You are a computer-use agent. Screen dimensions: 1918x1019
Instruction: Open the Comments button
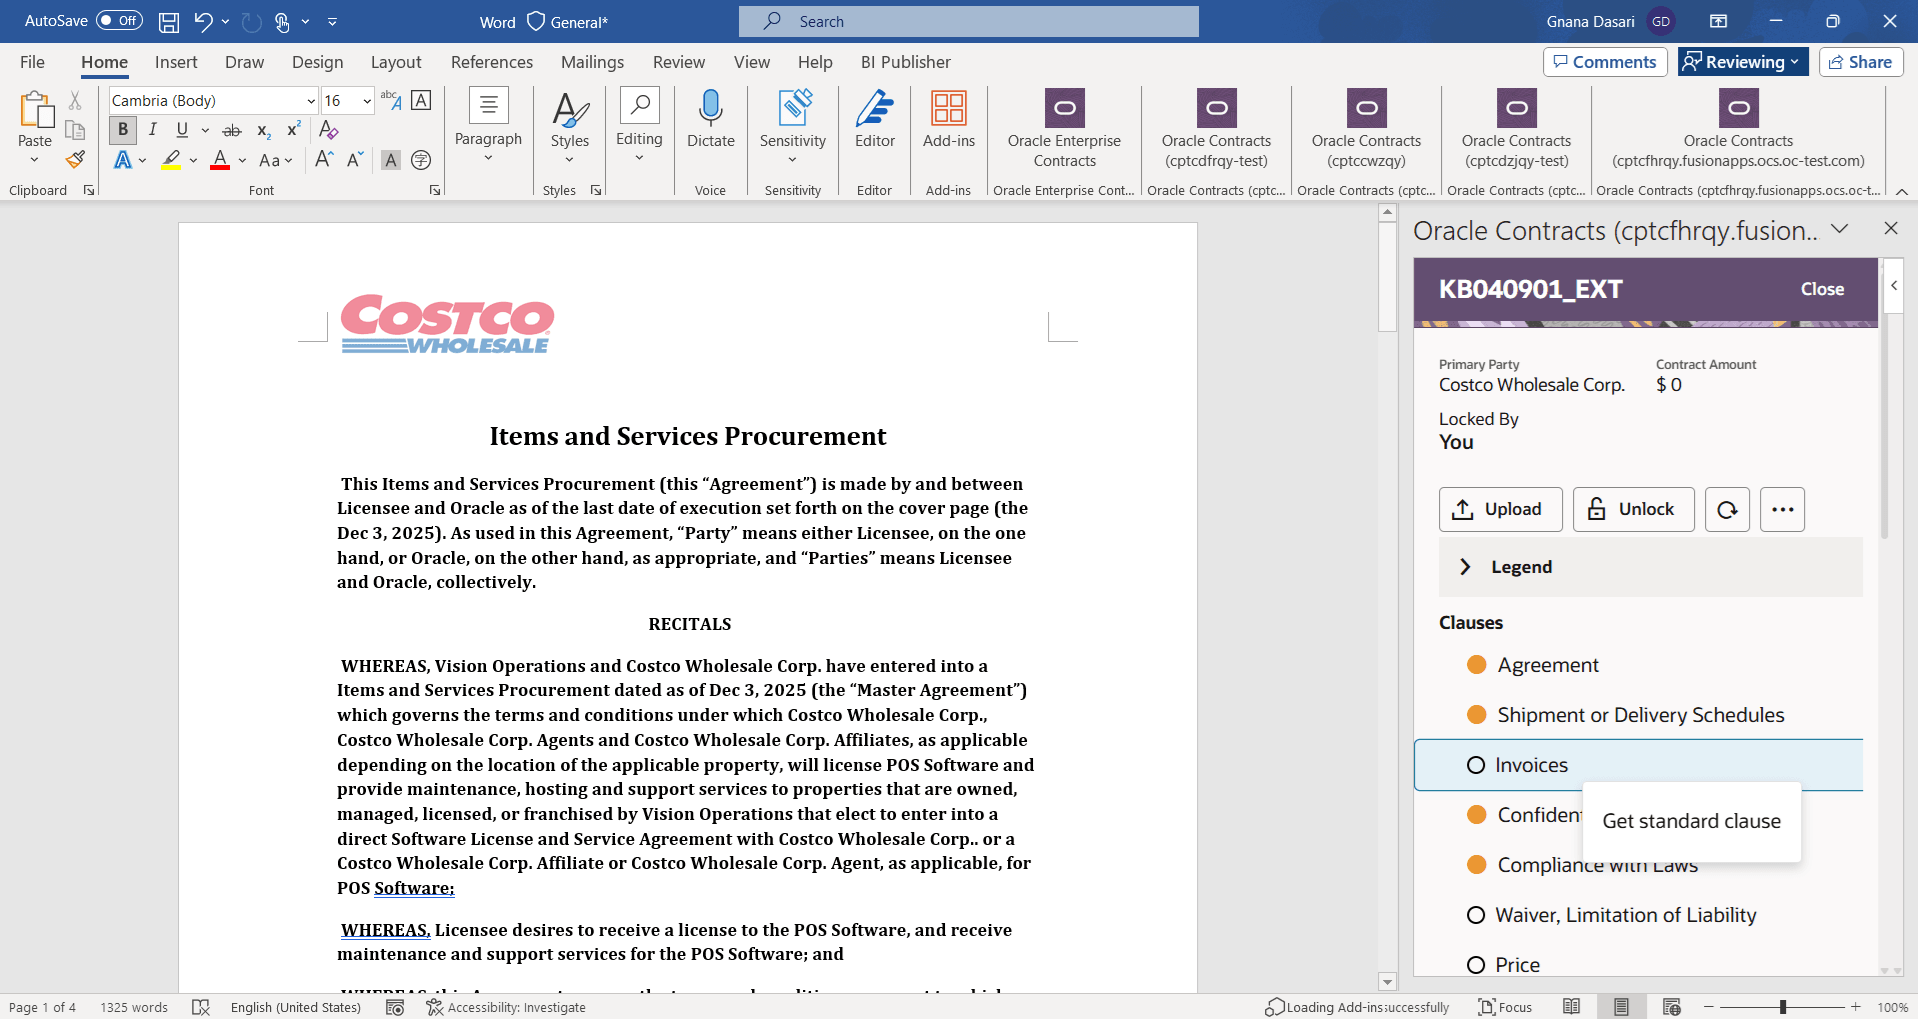[1605, 62]
